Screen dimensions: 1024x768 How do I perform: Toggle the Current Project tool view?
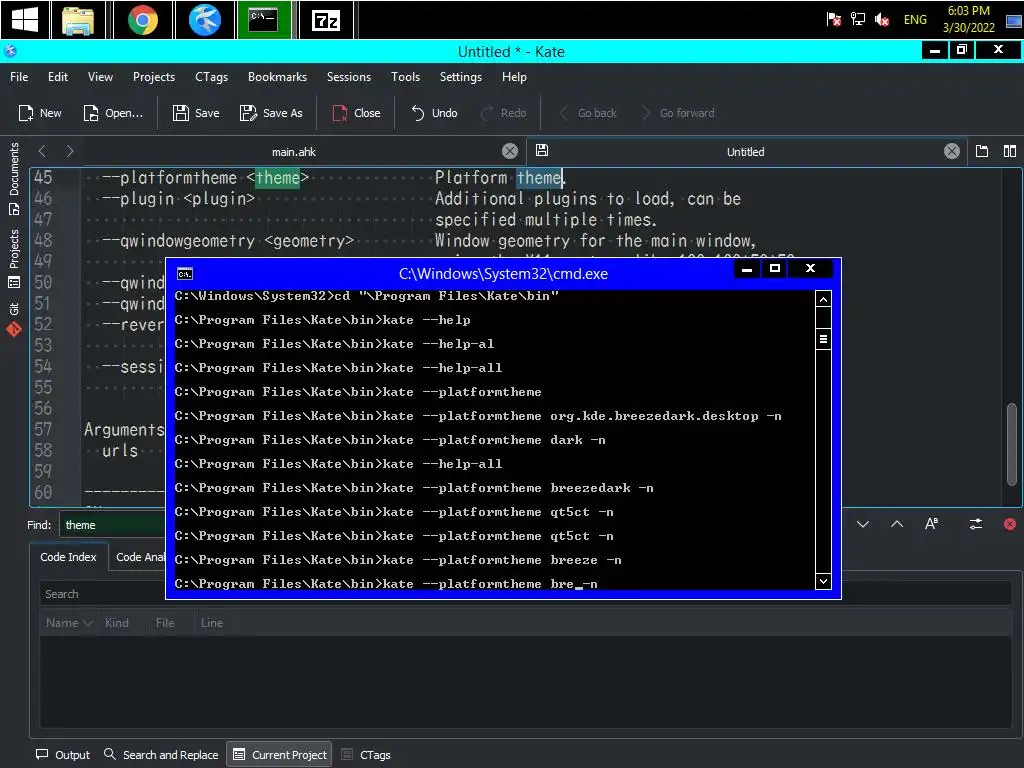click(x=280, y=754)
